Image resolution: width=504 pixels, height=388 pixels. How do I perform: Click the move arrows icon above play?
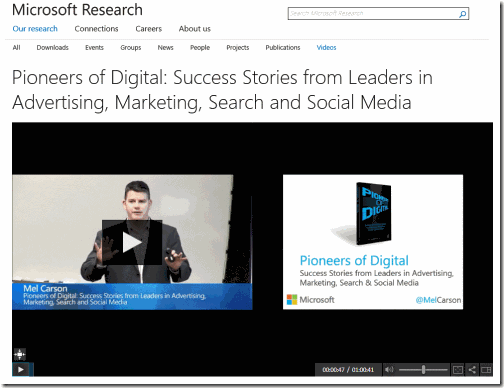point(20,354)
